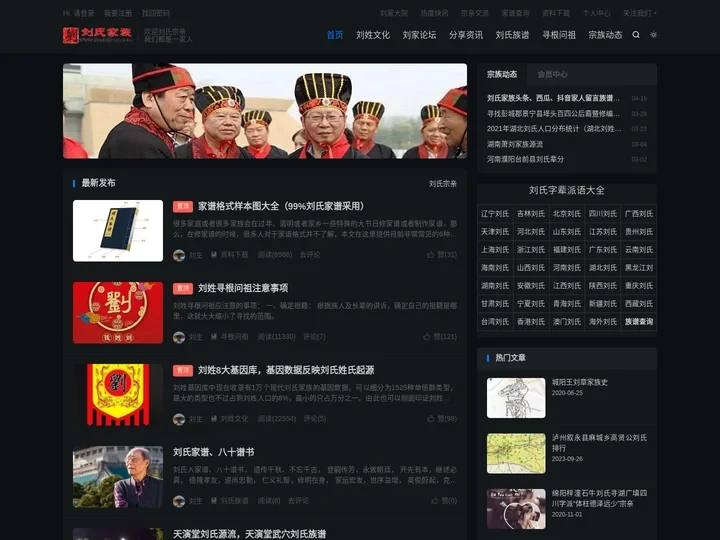Like the 家谱格式样本图大全 post (赞31)

(x=442, y=254)
